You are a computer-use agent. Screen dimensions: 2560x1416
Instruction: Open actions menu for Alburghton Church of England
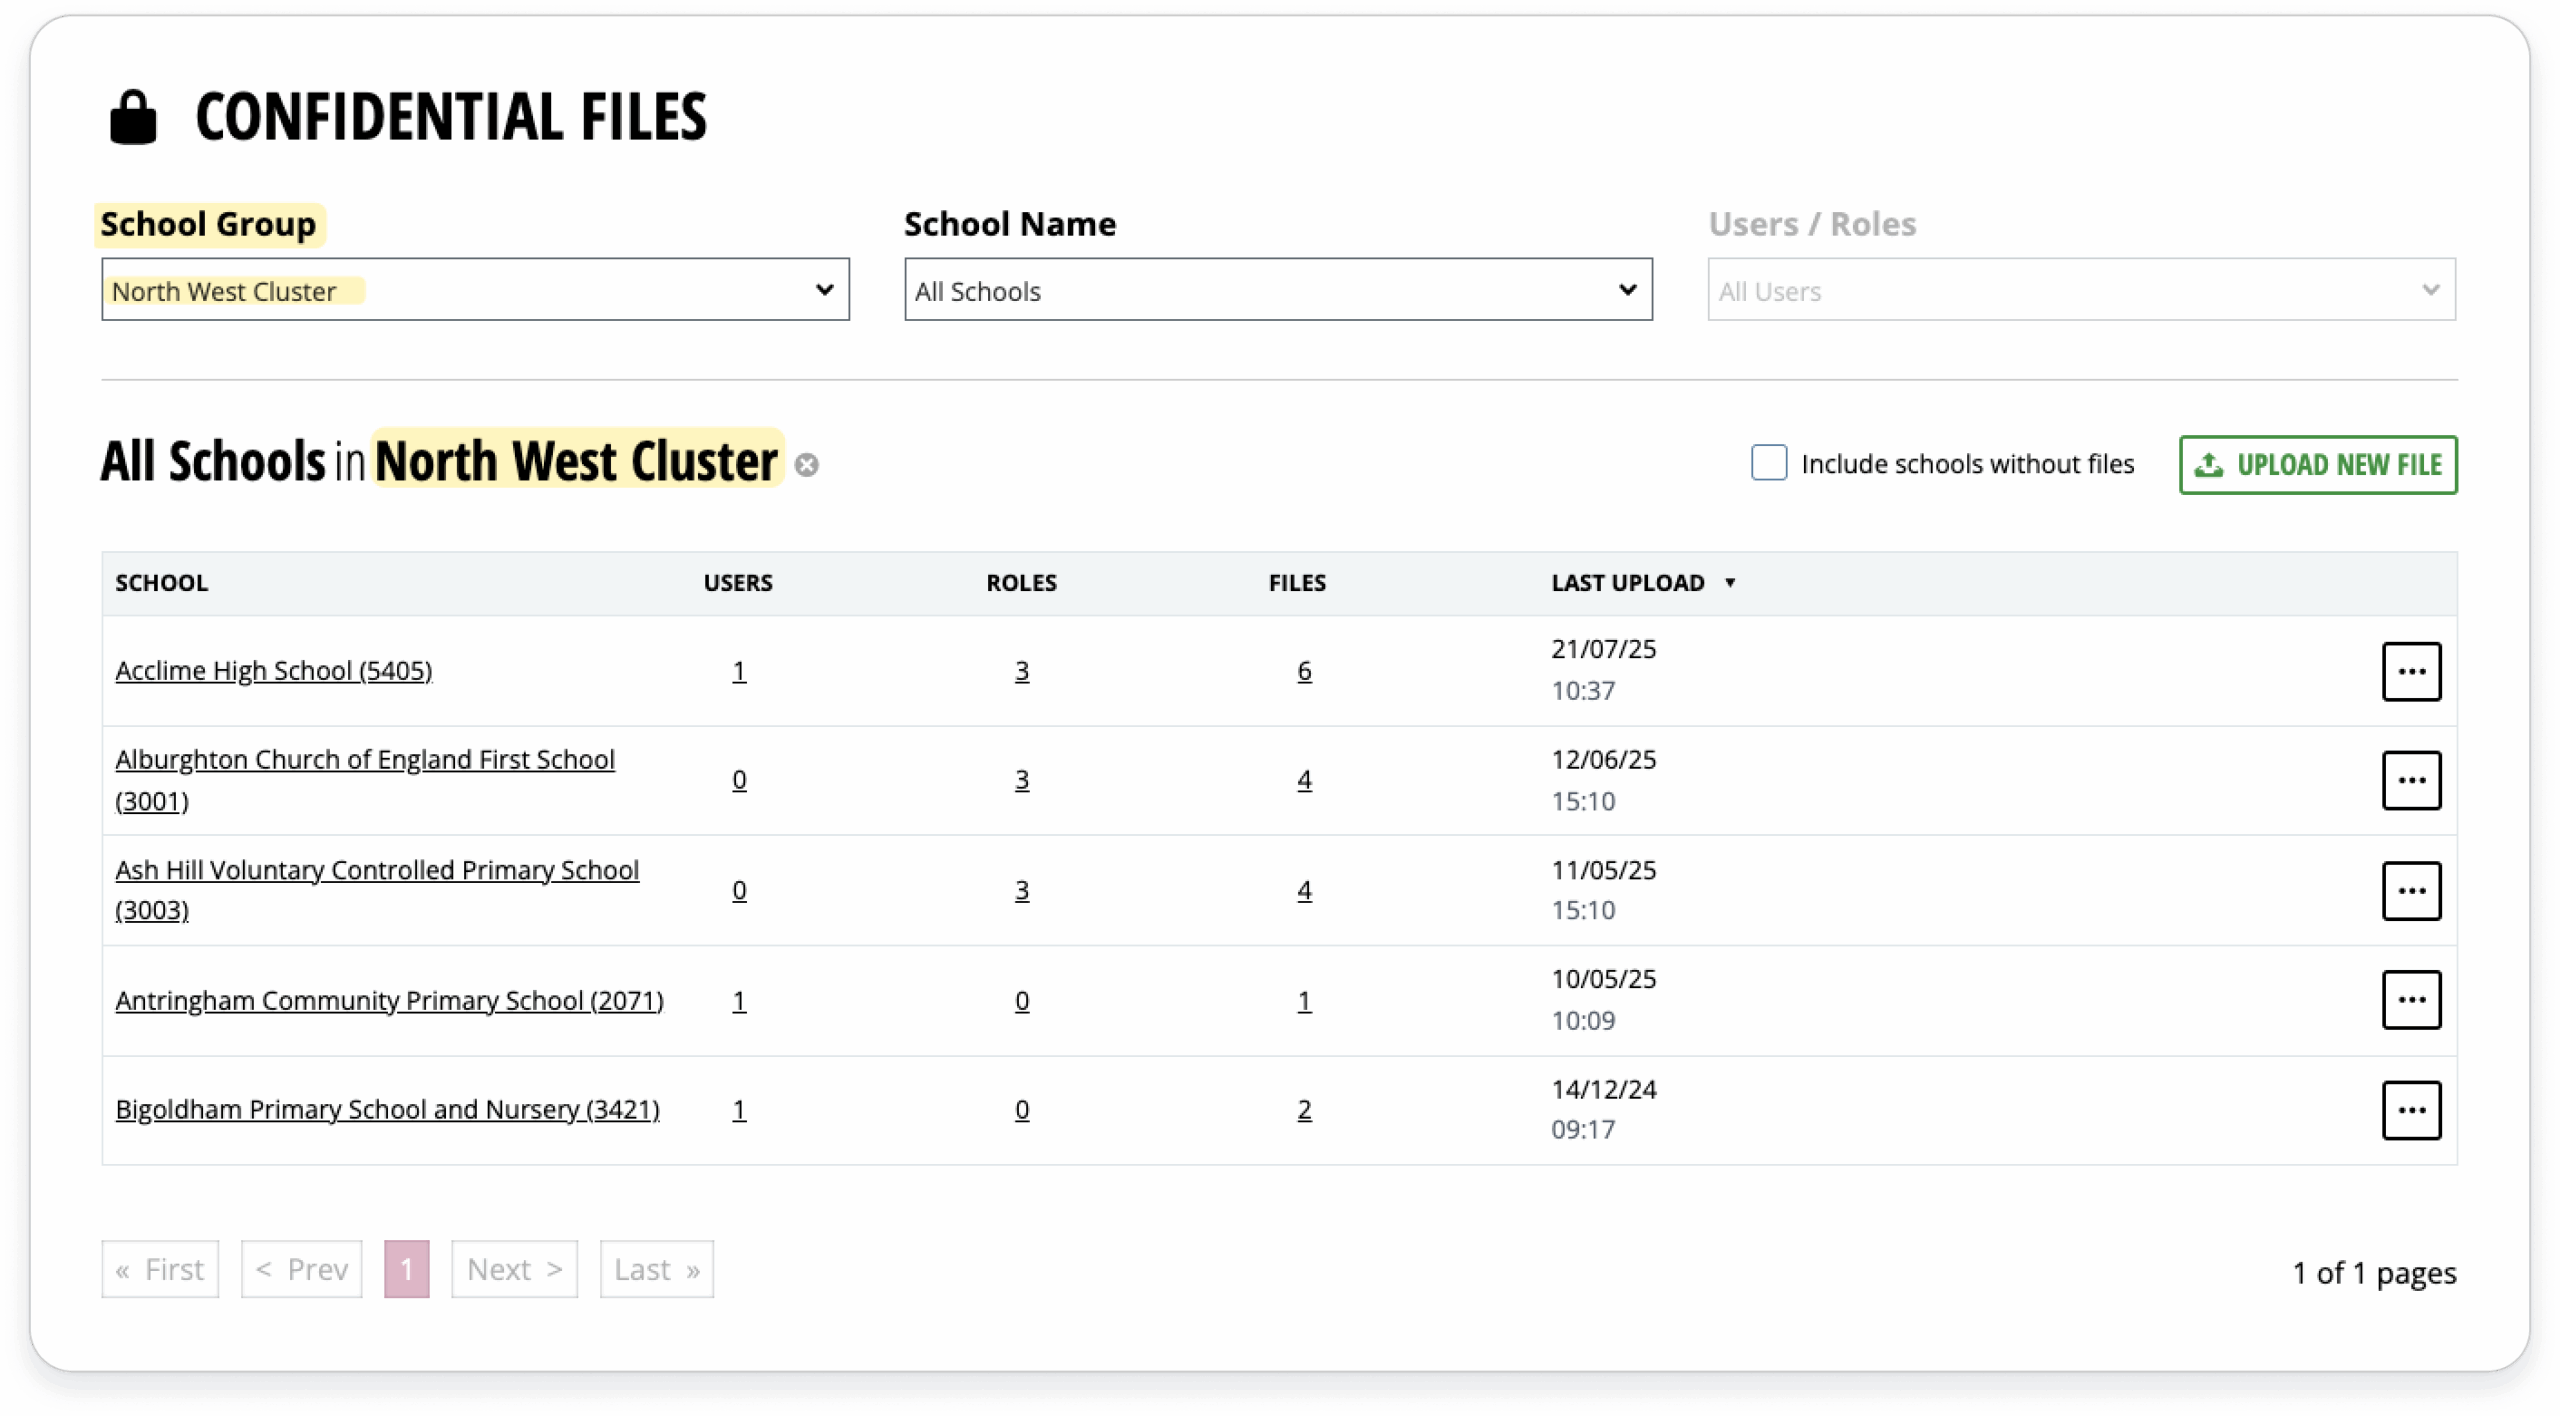(x=2410, y=780)
